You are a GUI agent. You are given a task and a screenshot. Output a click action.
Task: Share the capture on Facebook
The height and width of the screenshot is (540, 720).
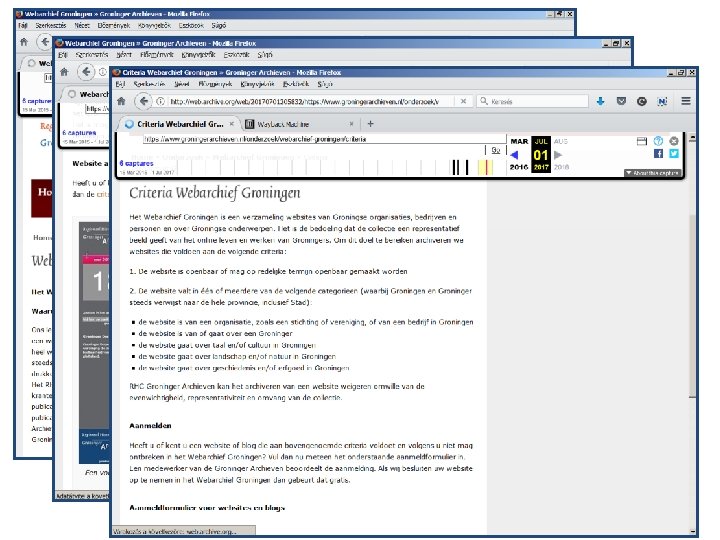click(658, 154)
